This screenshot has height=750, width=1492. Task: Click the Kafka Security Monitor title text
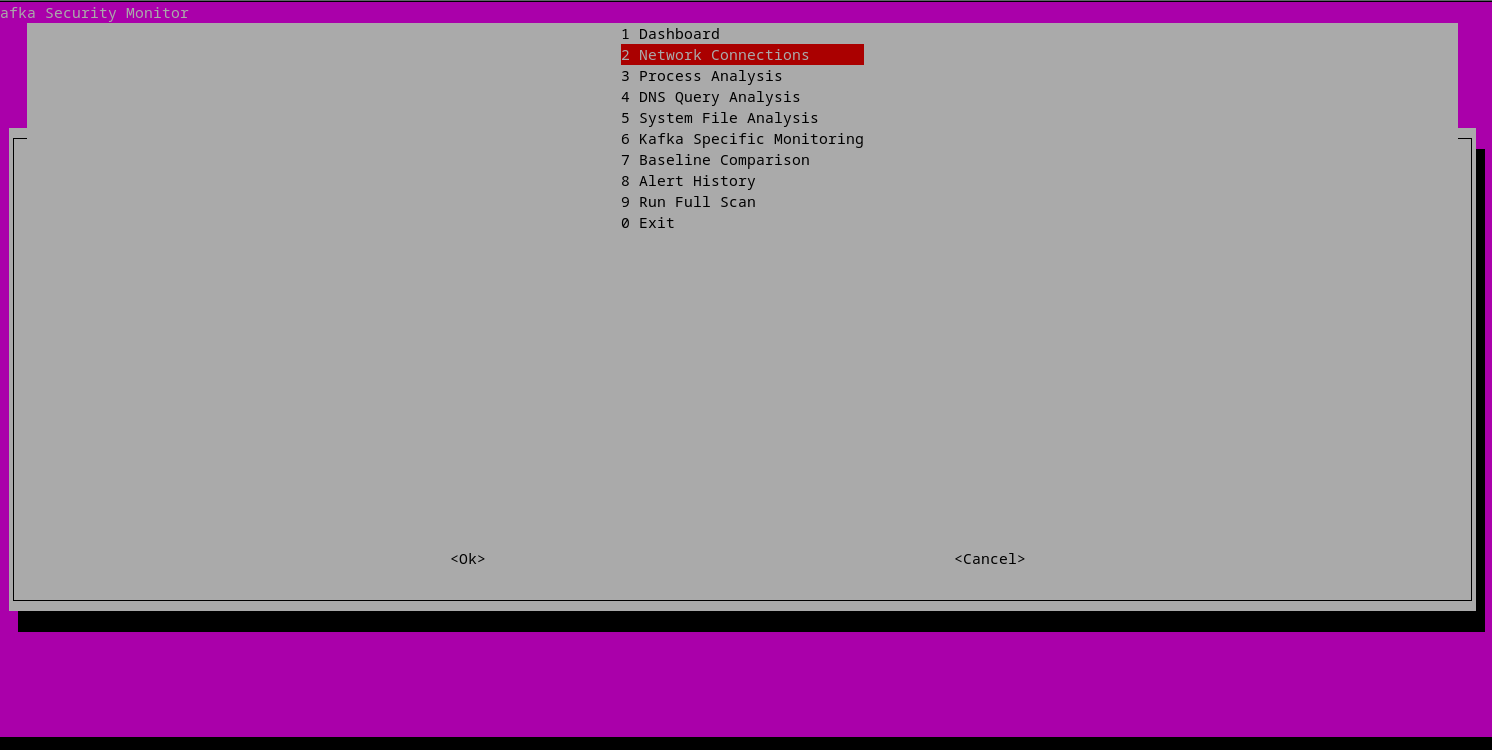coord(94,13)
